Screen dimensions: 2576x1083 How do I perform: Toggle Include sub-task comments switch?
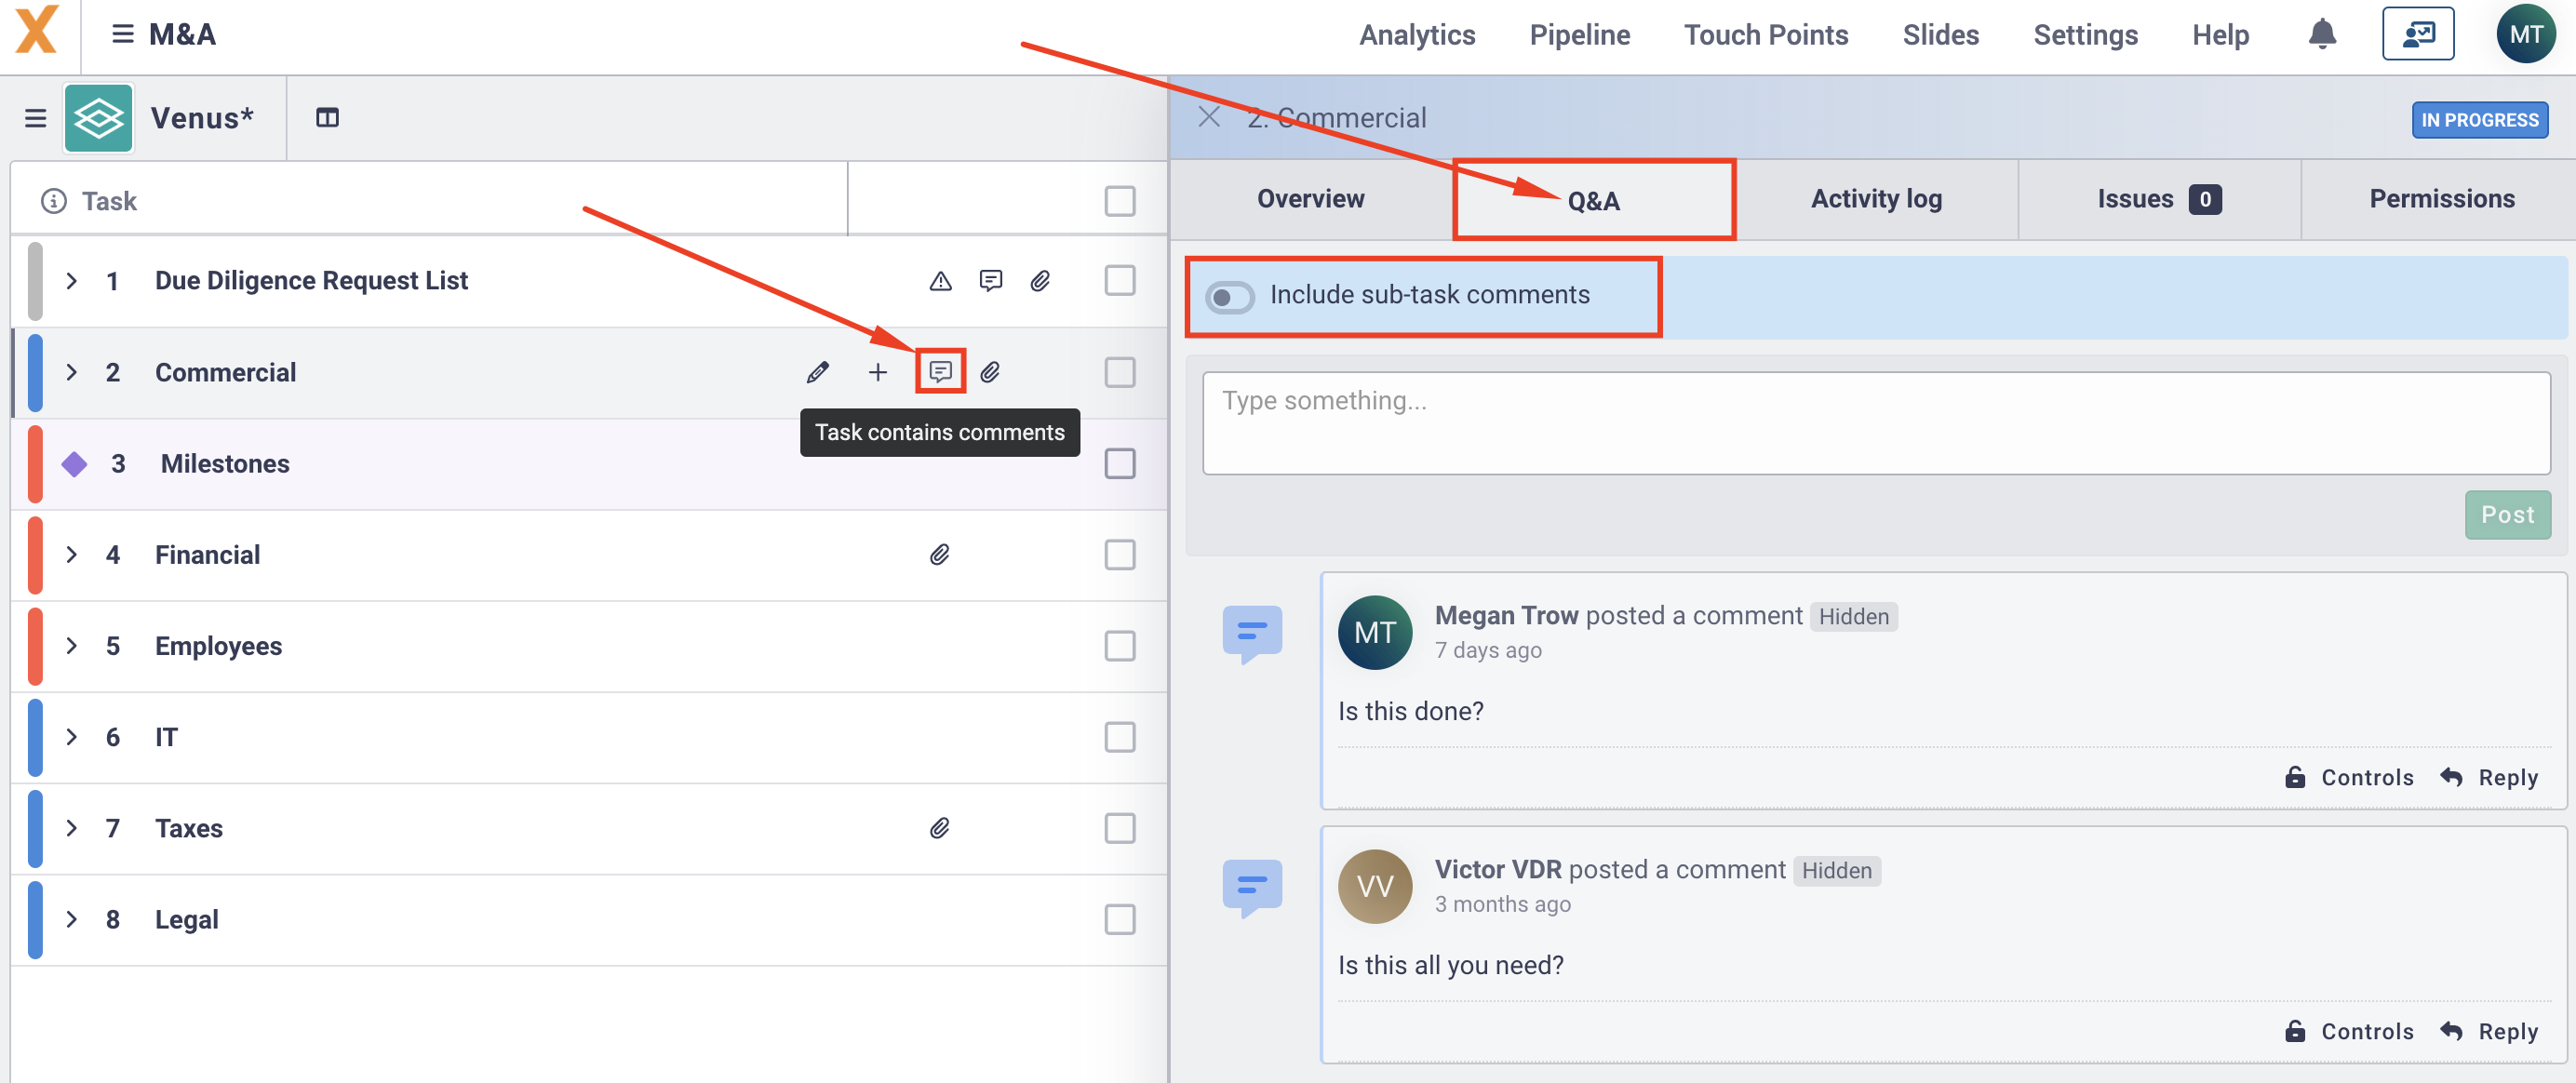point(1229,297)
